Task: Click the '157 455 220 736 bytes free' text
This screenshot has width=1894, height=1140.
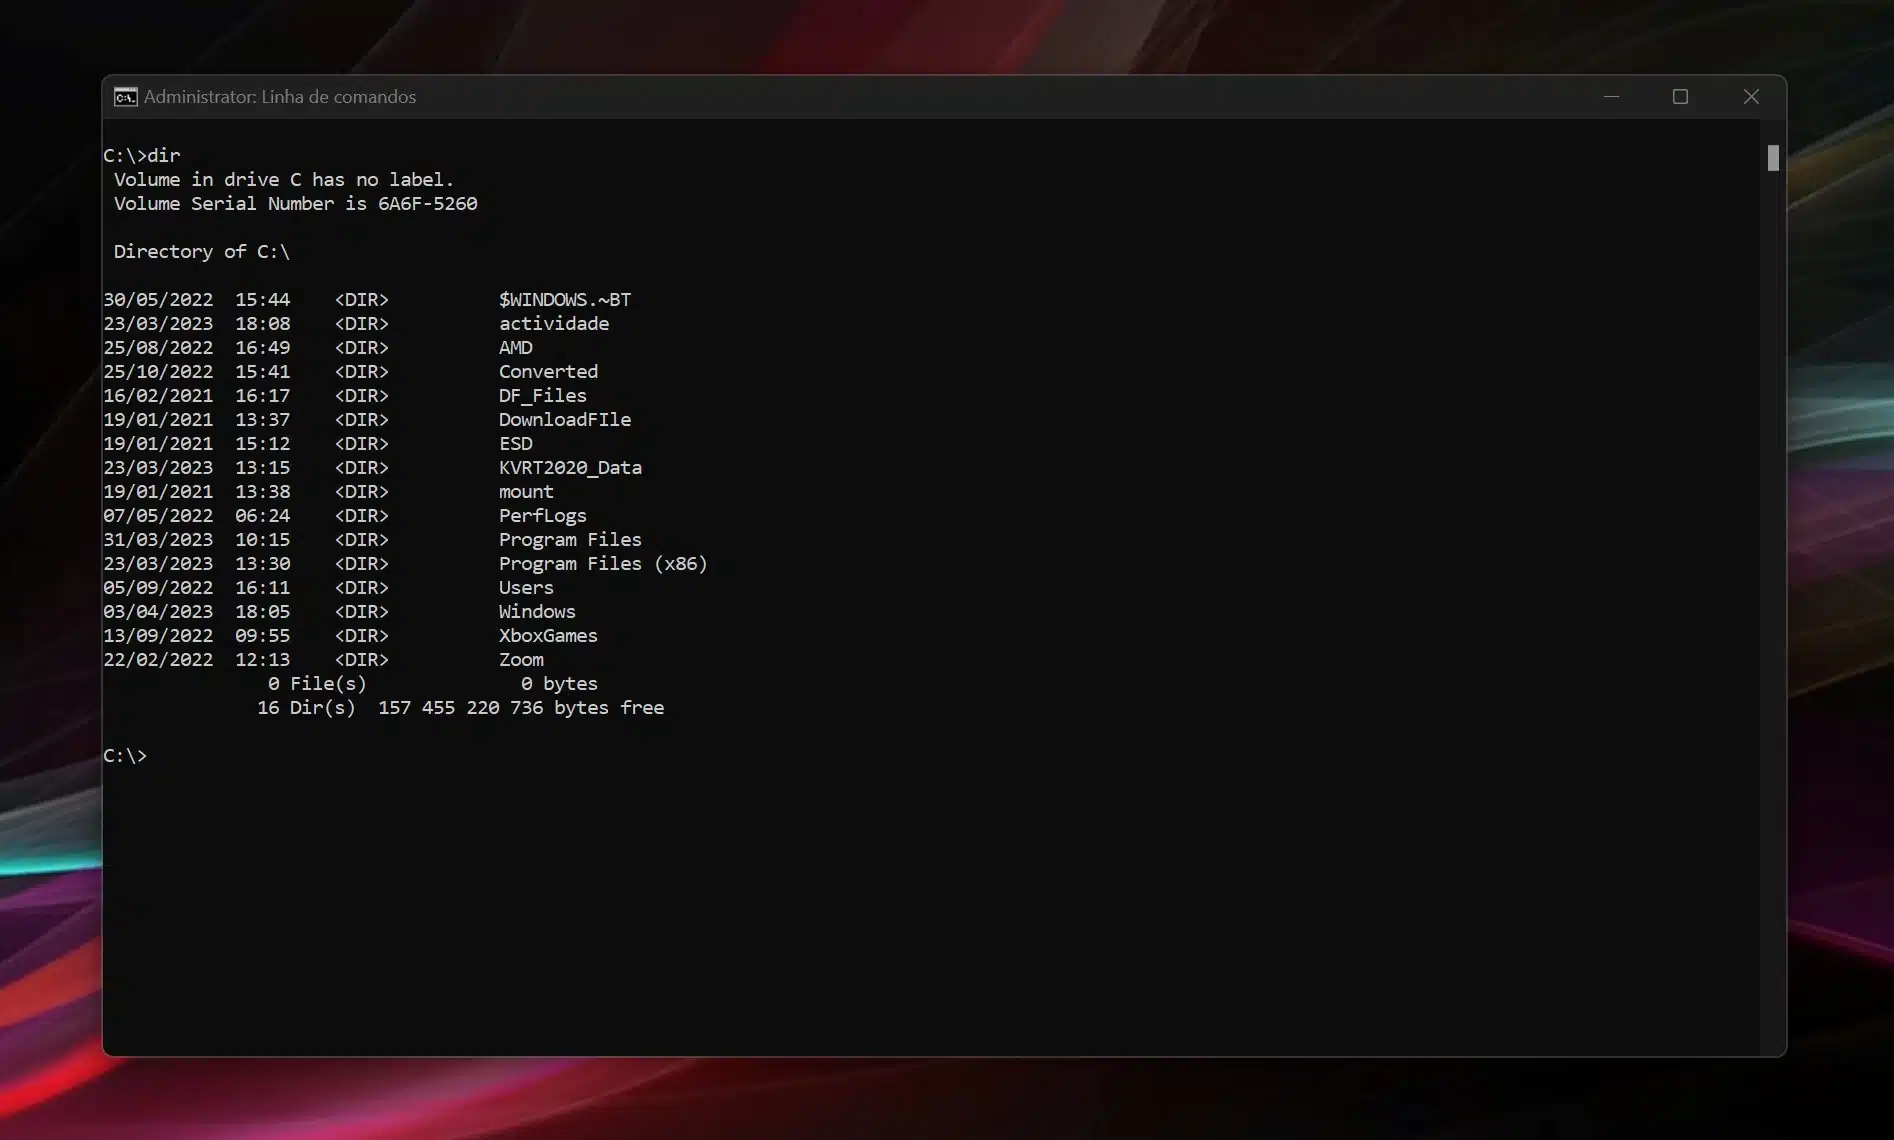Action: 521,707
